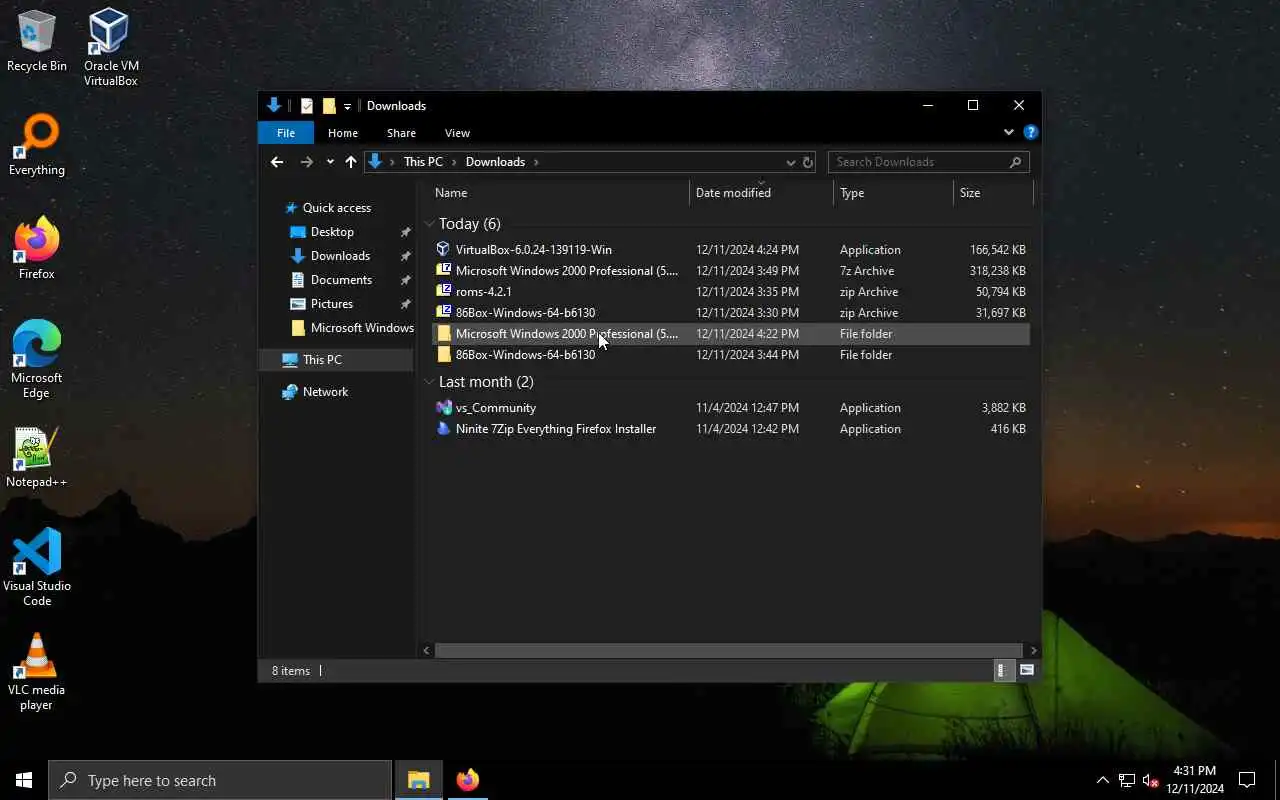Screen dimensions: 1280x800
Task: Show hidden system tray icons
Action: point(1103,780)
